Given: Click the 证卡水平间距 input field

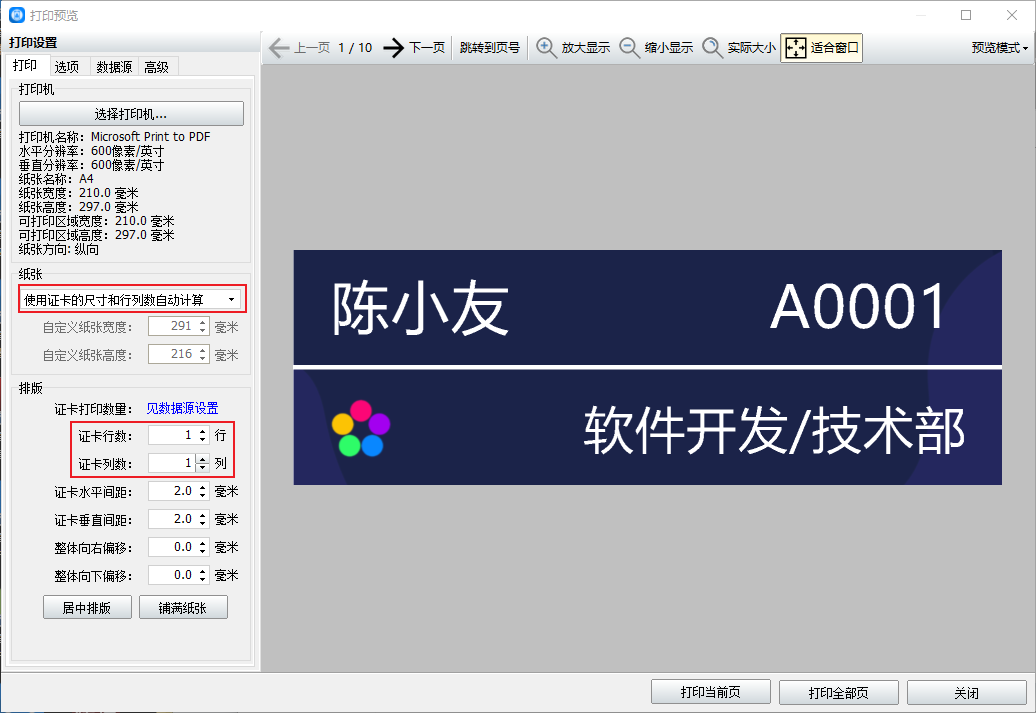Looking at the screenshot, I should tap(171, 491).
